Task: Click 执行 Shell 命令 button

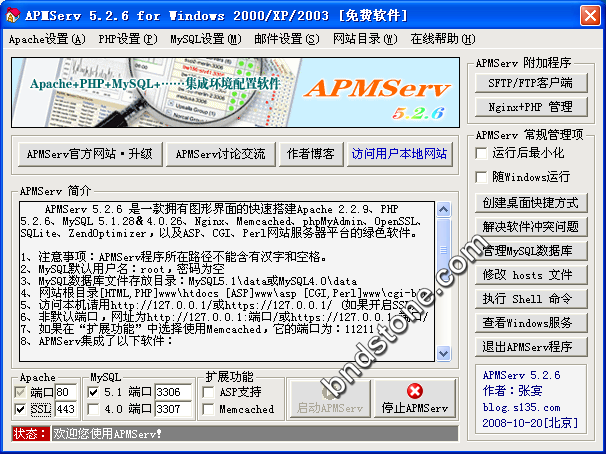Action: point(531,299)
